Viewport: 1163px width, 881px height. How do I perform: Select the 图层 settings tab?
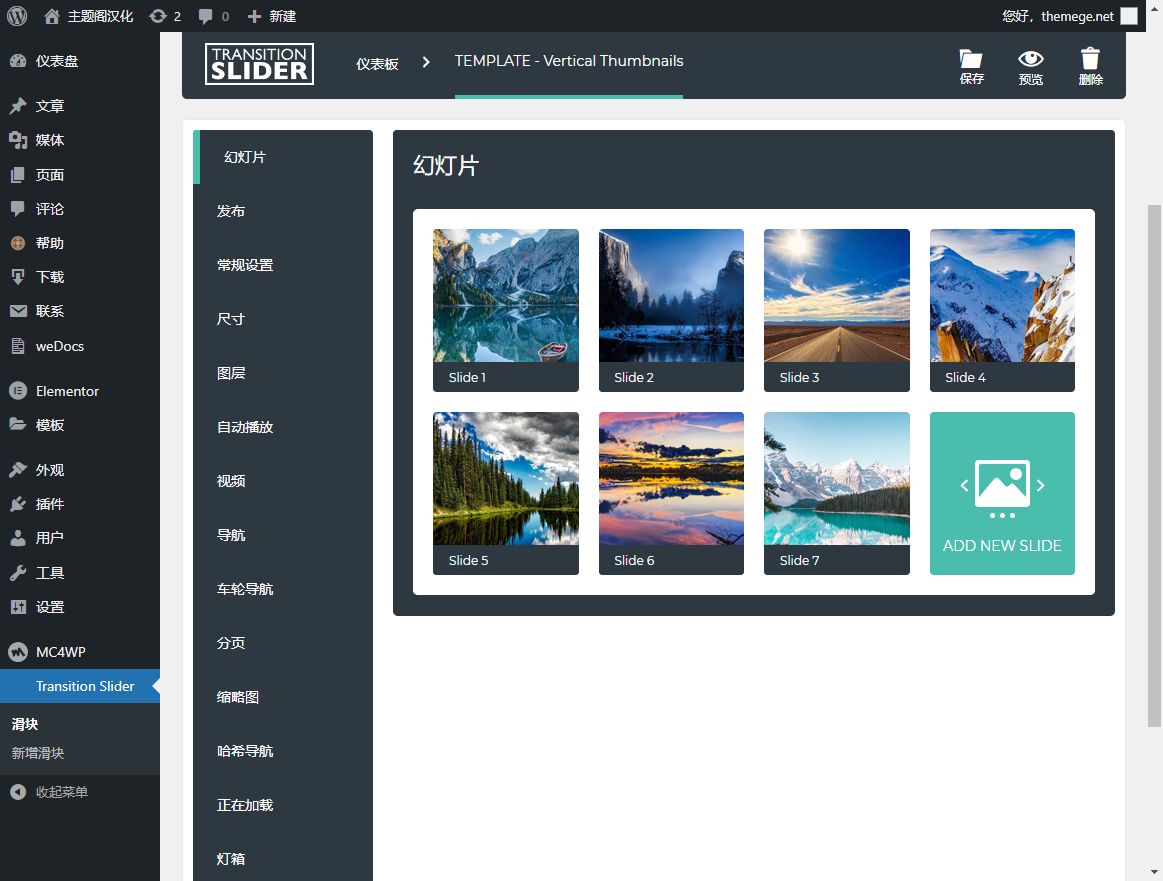pyautogui.click(x=283, y=374)
